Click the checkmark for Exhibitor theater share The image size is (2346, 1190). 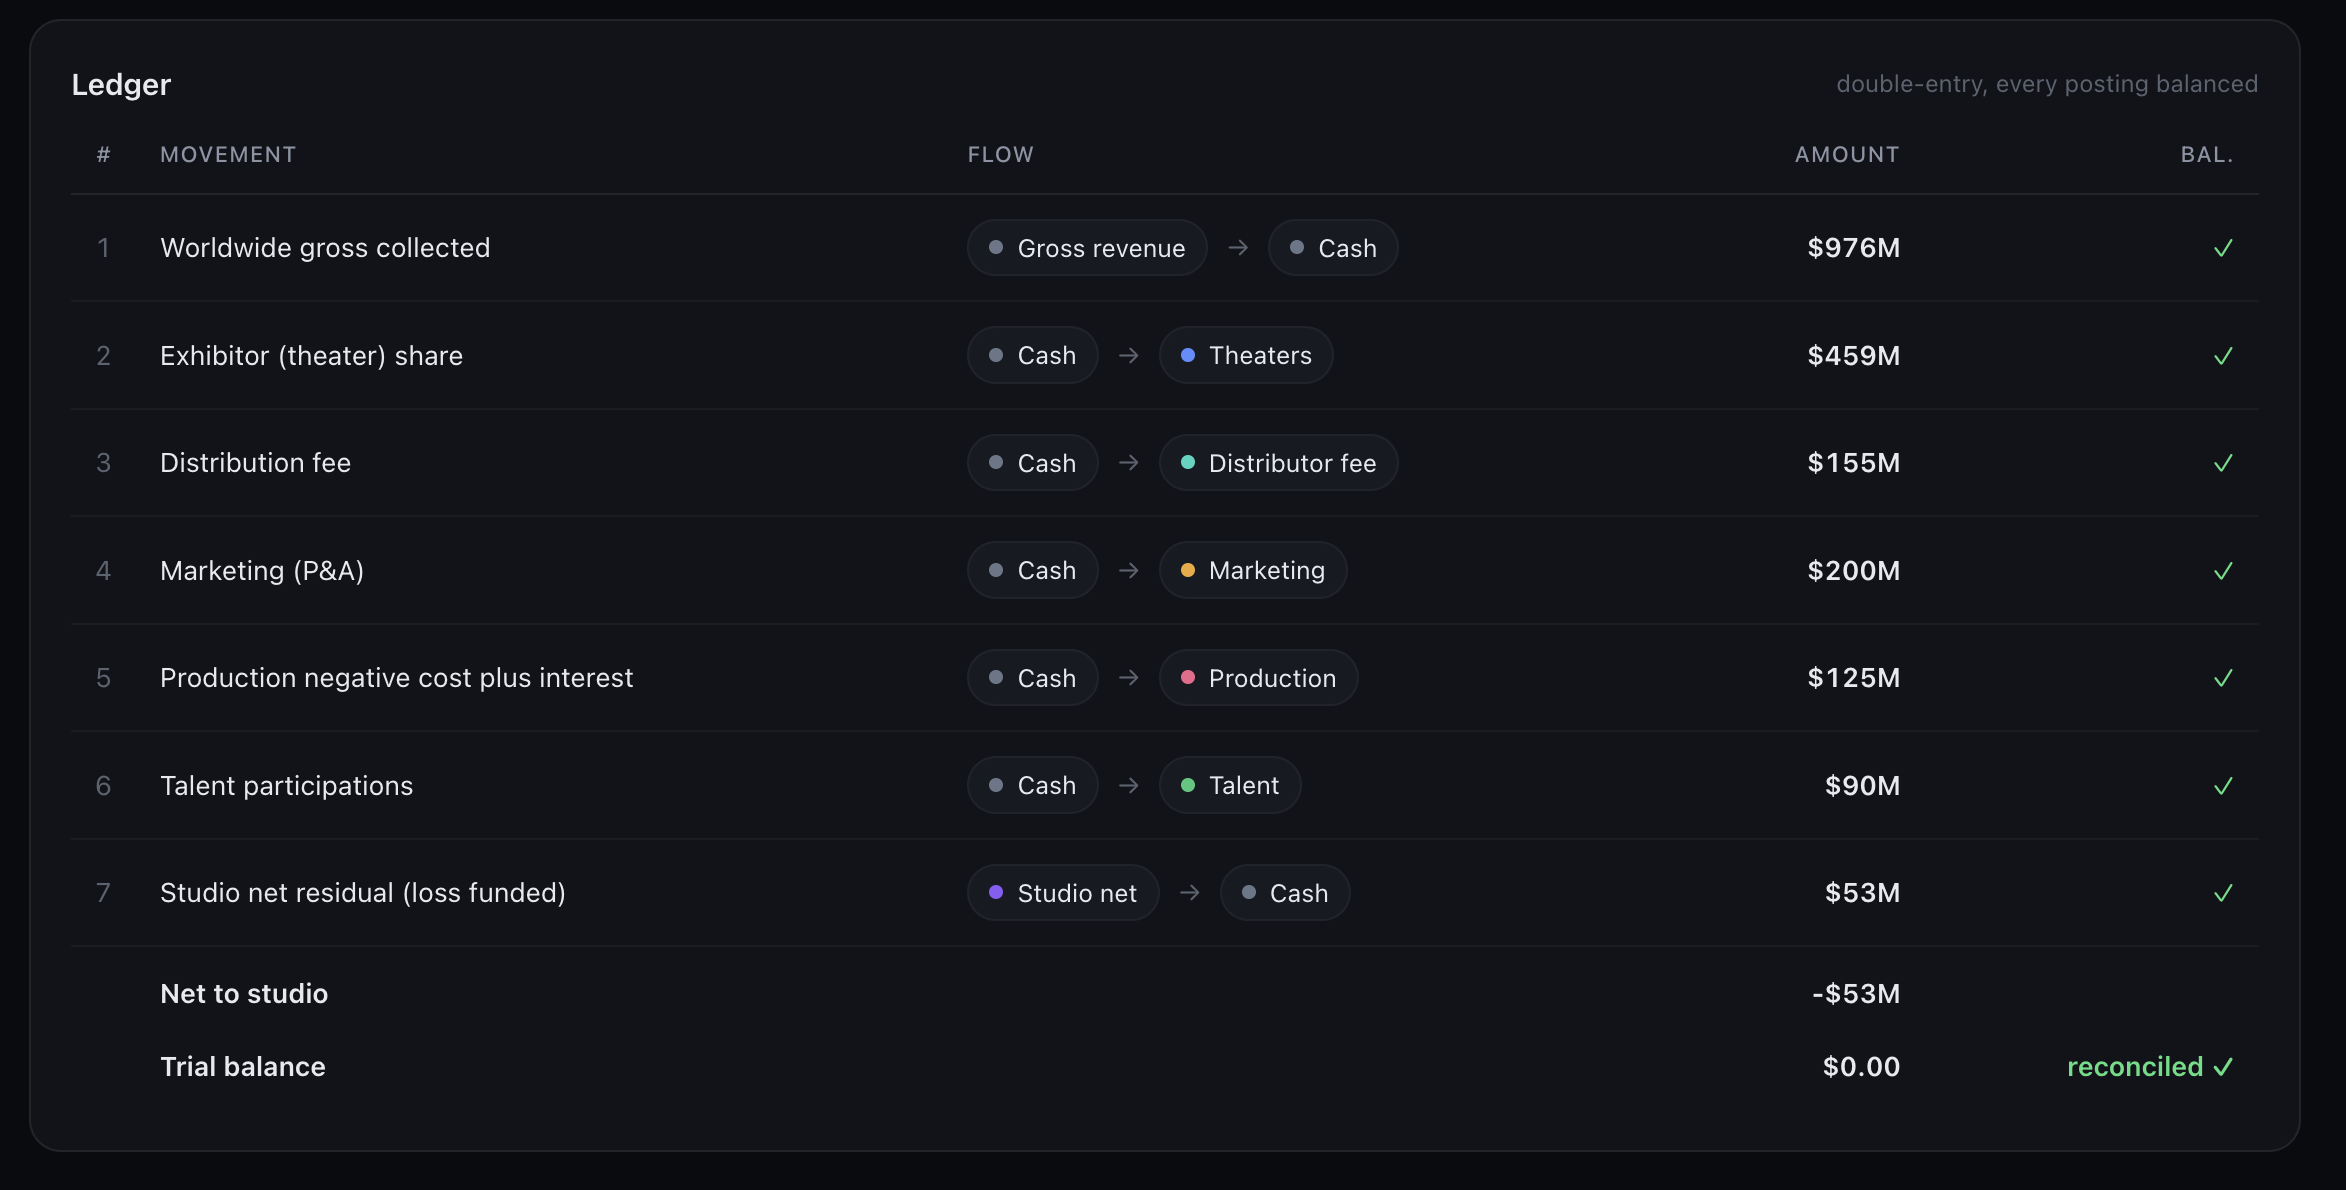[x=2223, y=356]
